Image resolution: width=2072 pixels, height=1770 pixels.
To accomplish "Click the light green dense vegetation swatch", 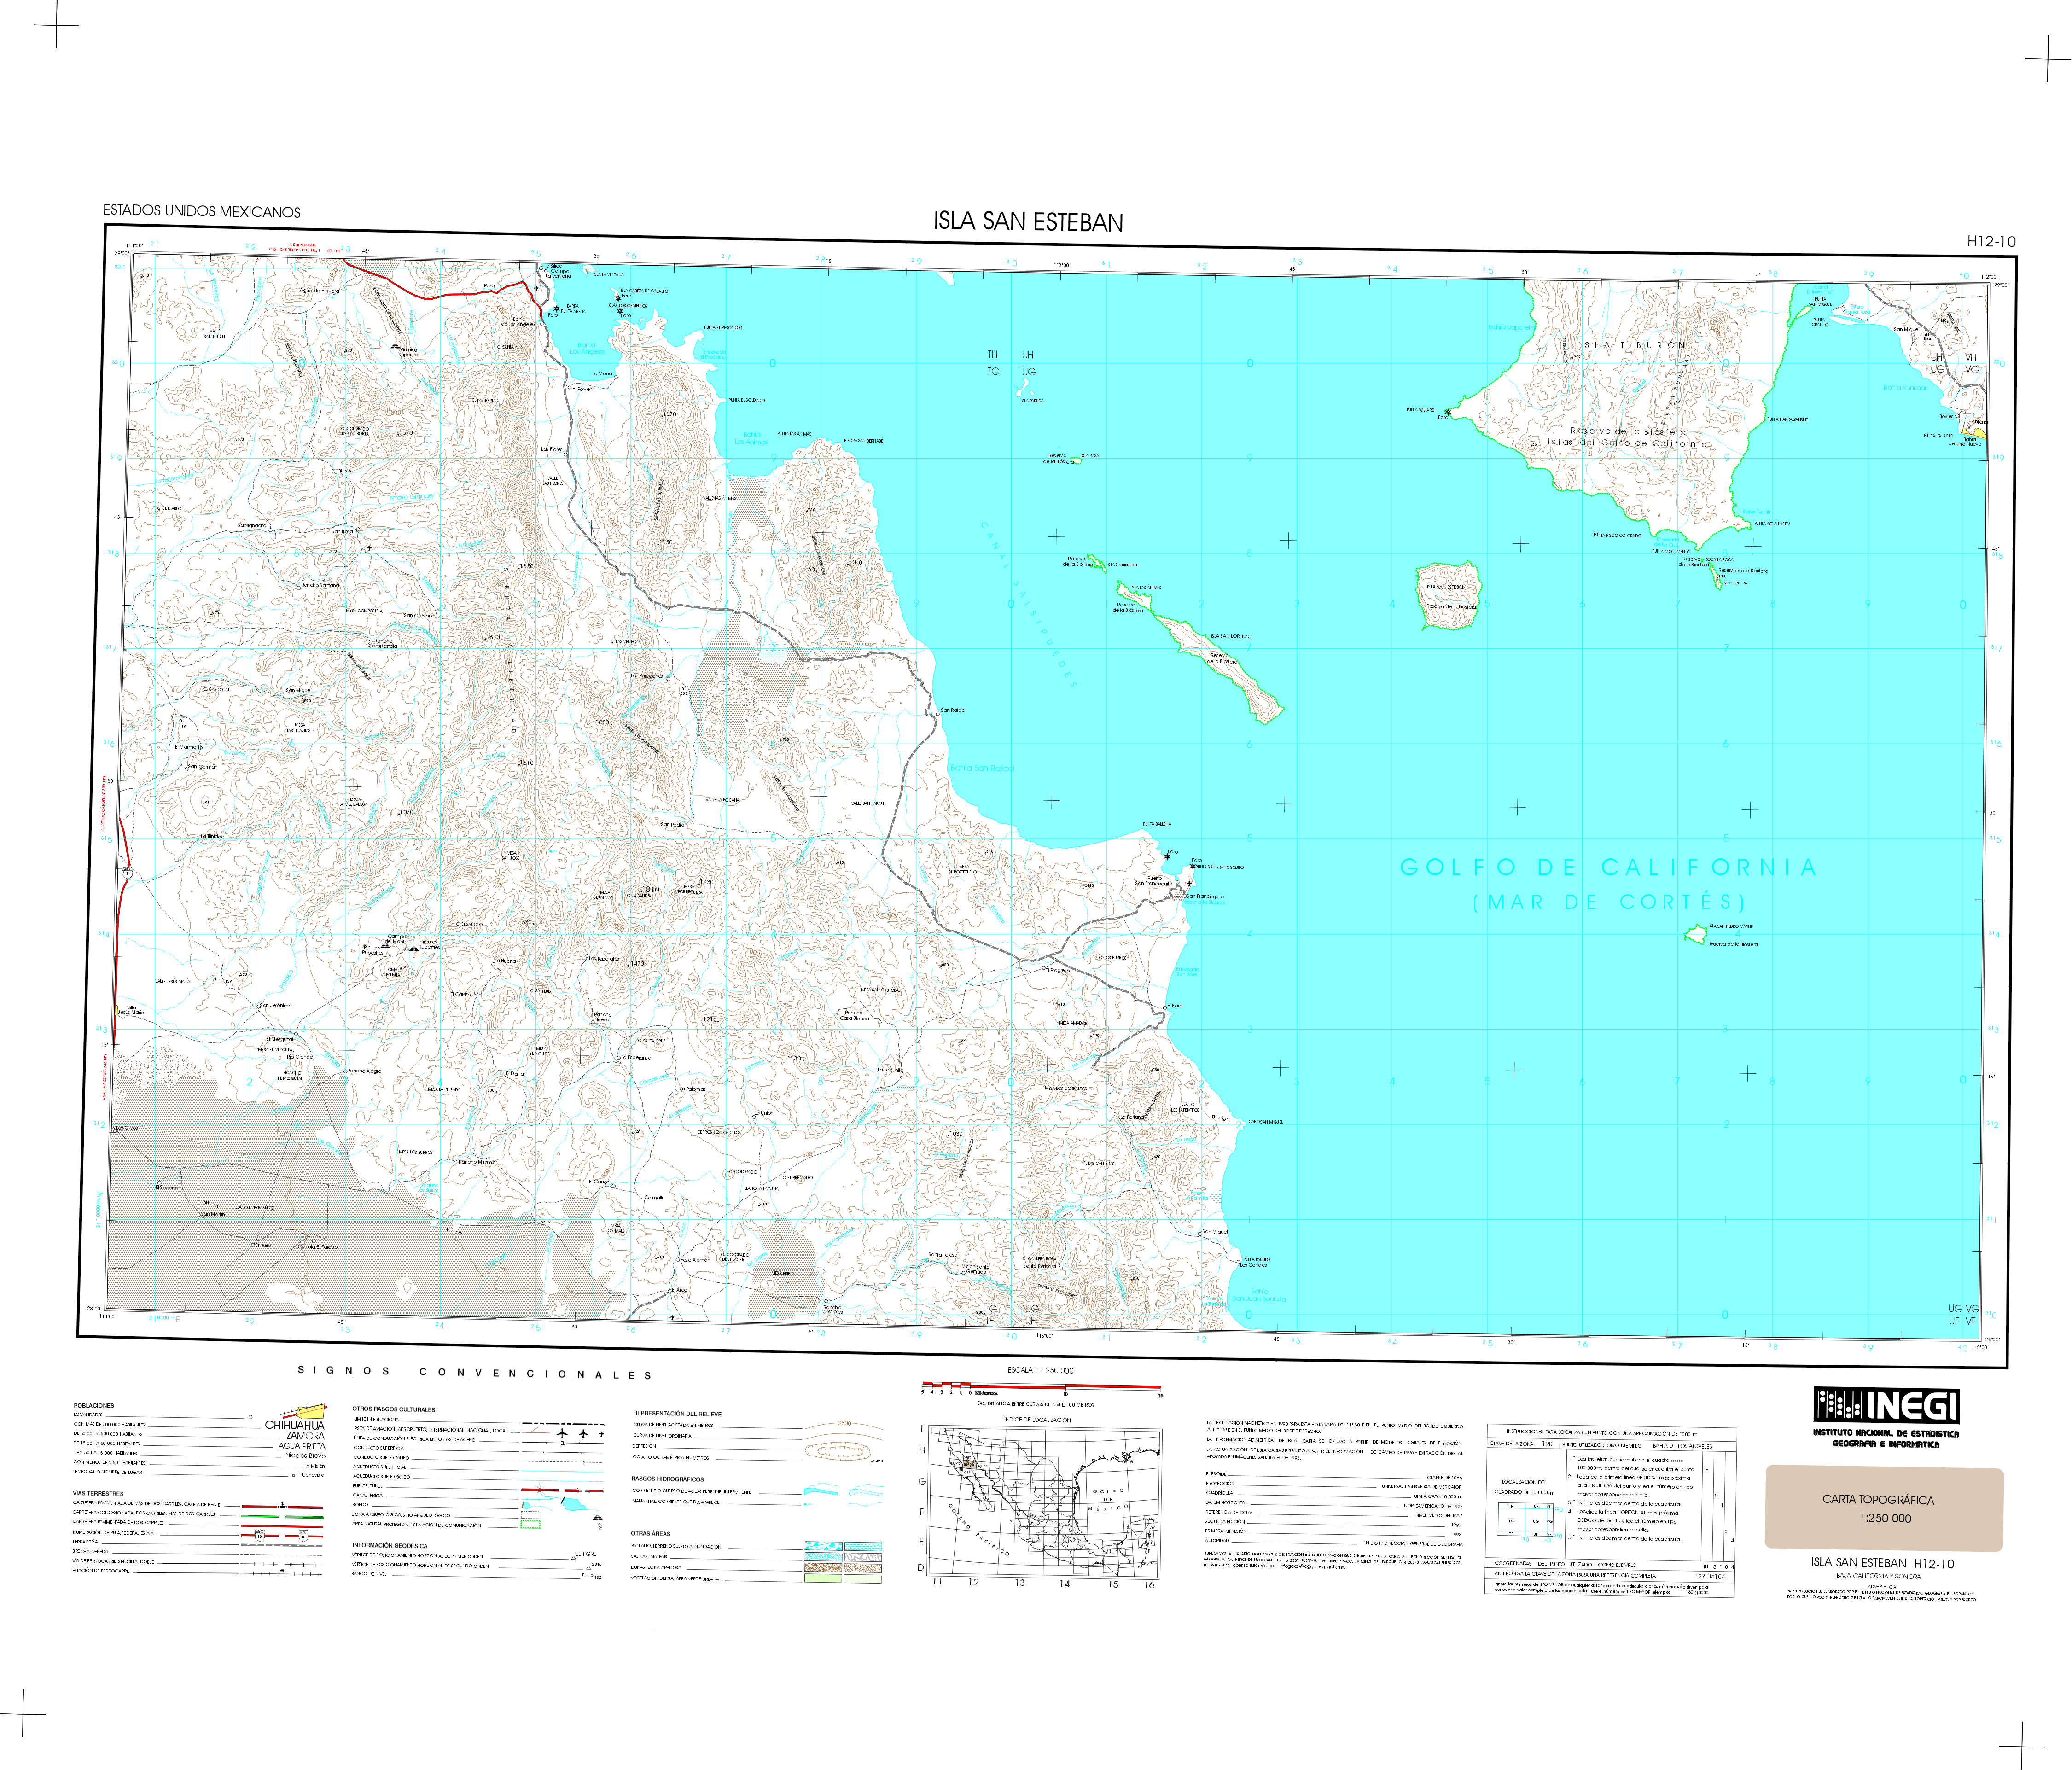I will (x=823, y=1579).
